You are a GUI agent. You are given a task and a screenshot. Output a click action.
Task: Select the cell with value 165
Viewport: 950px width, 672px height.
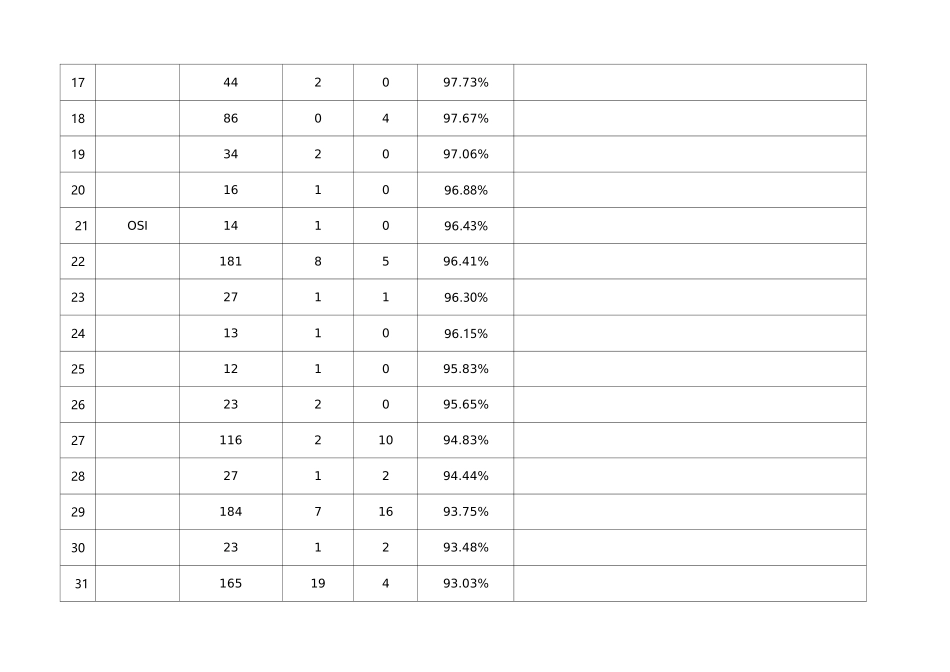click(230, 584)
